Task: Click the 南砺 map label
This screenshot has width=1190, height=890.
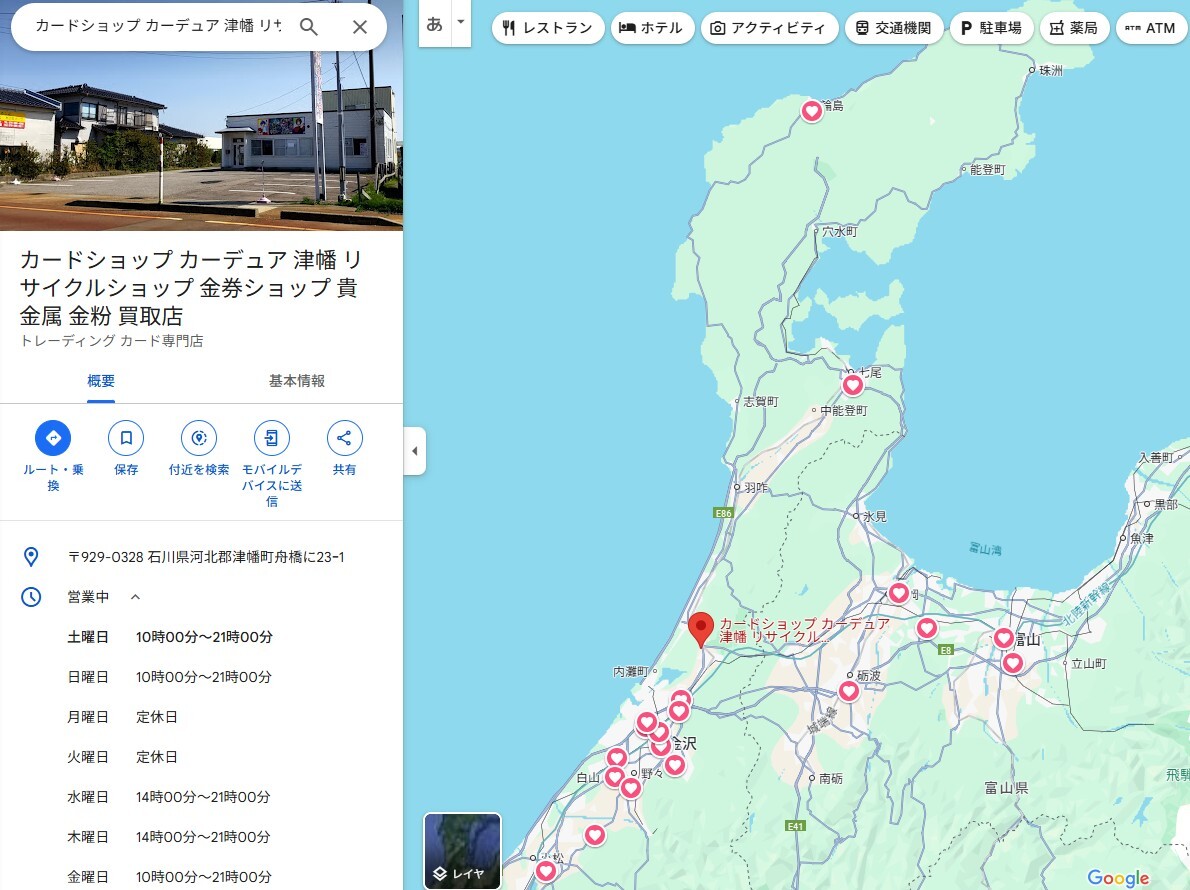Action: tap(830, 778)
